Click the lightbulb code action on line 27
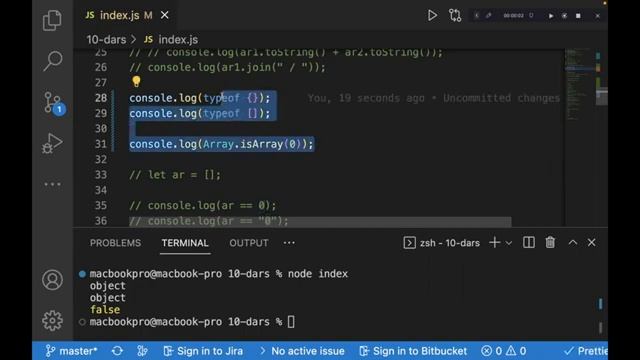Viewport: 640px width, 360px height. pyautogui.click(x=136, y=82)
